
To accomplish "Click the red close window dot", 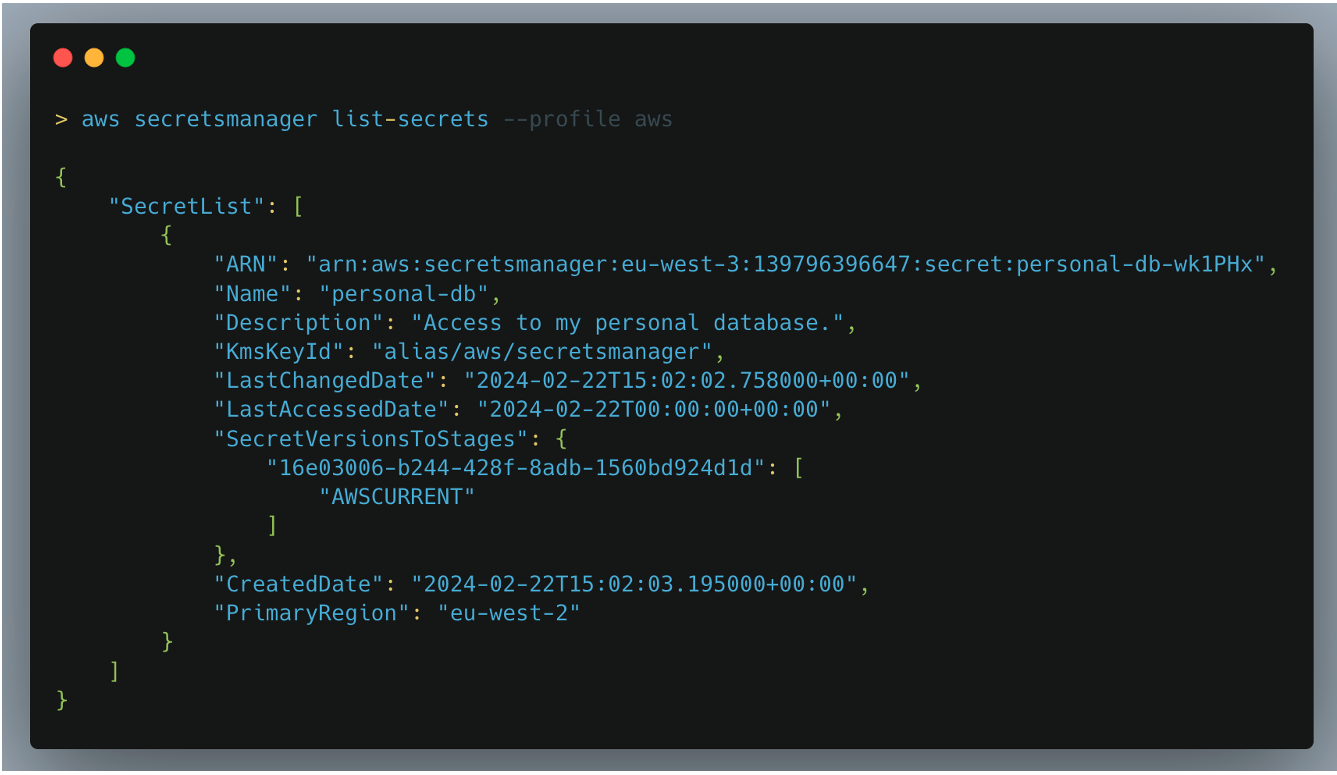I will click(63, 58).
